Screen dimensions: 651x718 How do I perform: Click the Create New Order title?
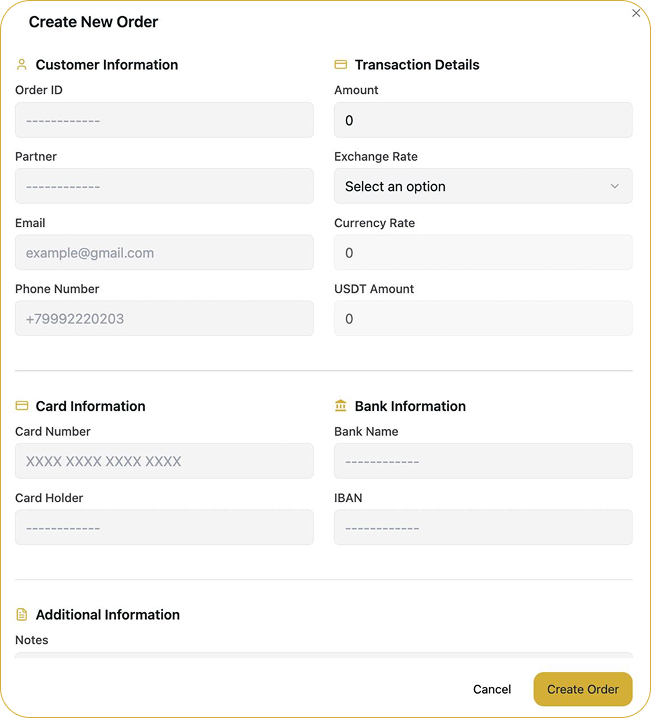coord(93,22)
